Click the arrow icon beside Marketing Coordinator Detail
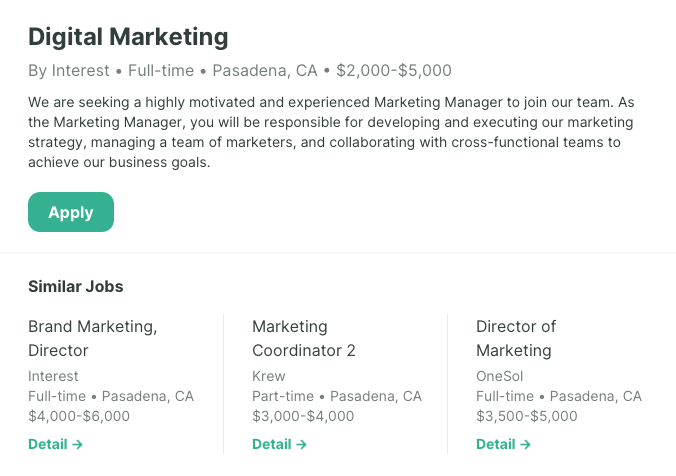 tap(302, 444)
